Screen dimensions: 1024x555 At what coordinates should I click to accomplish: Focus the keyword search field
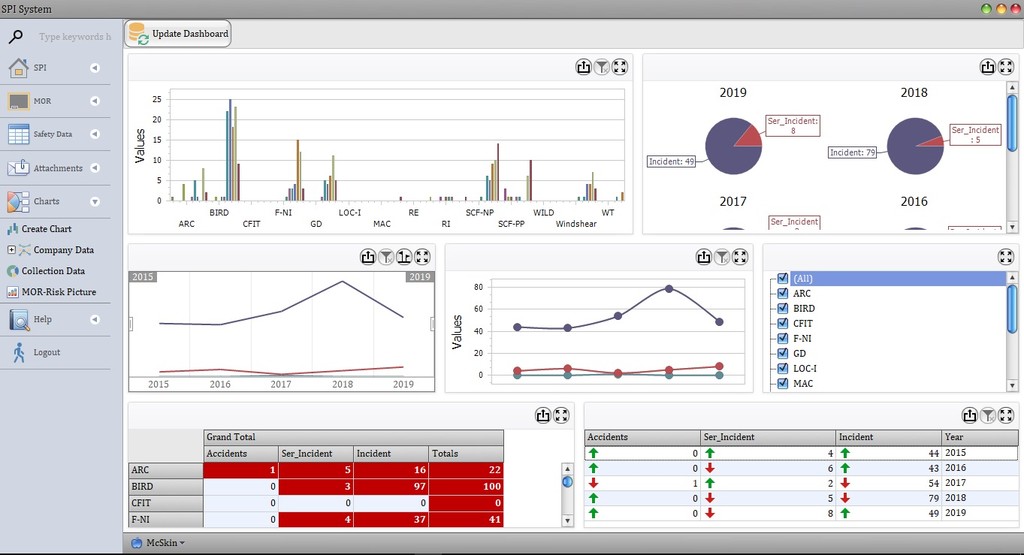(74, 37)
